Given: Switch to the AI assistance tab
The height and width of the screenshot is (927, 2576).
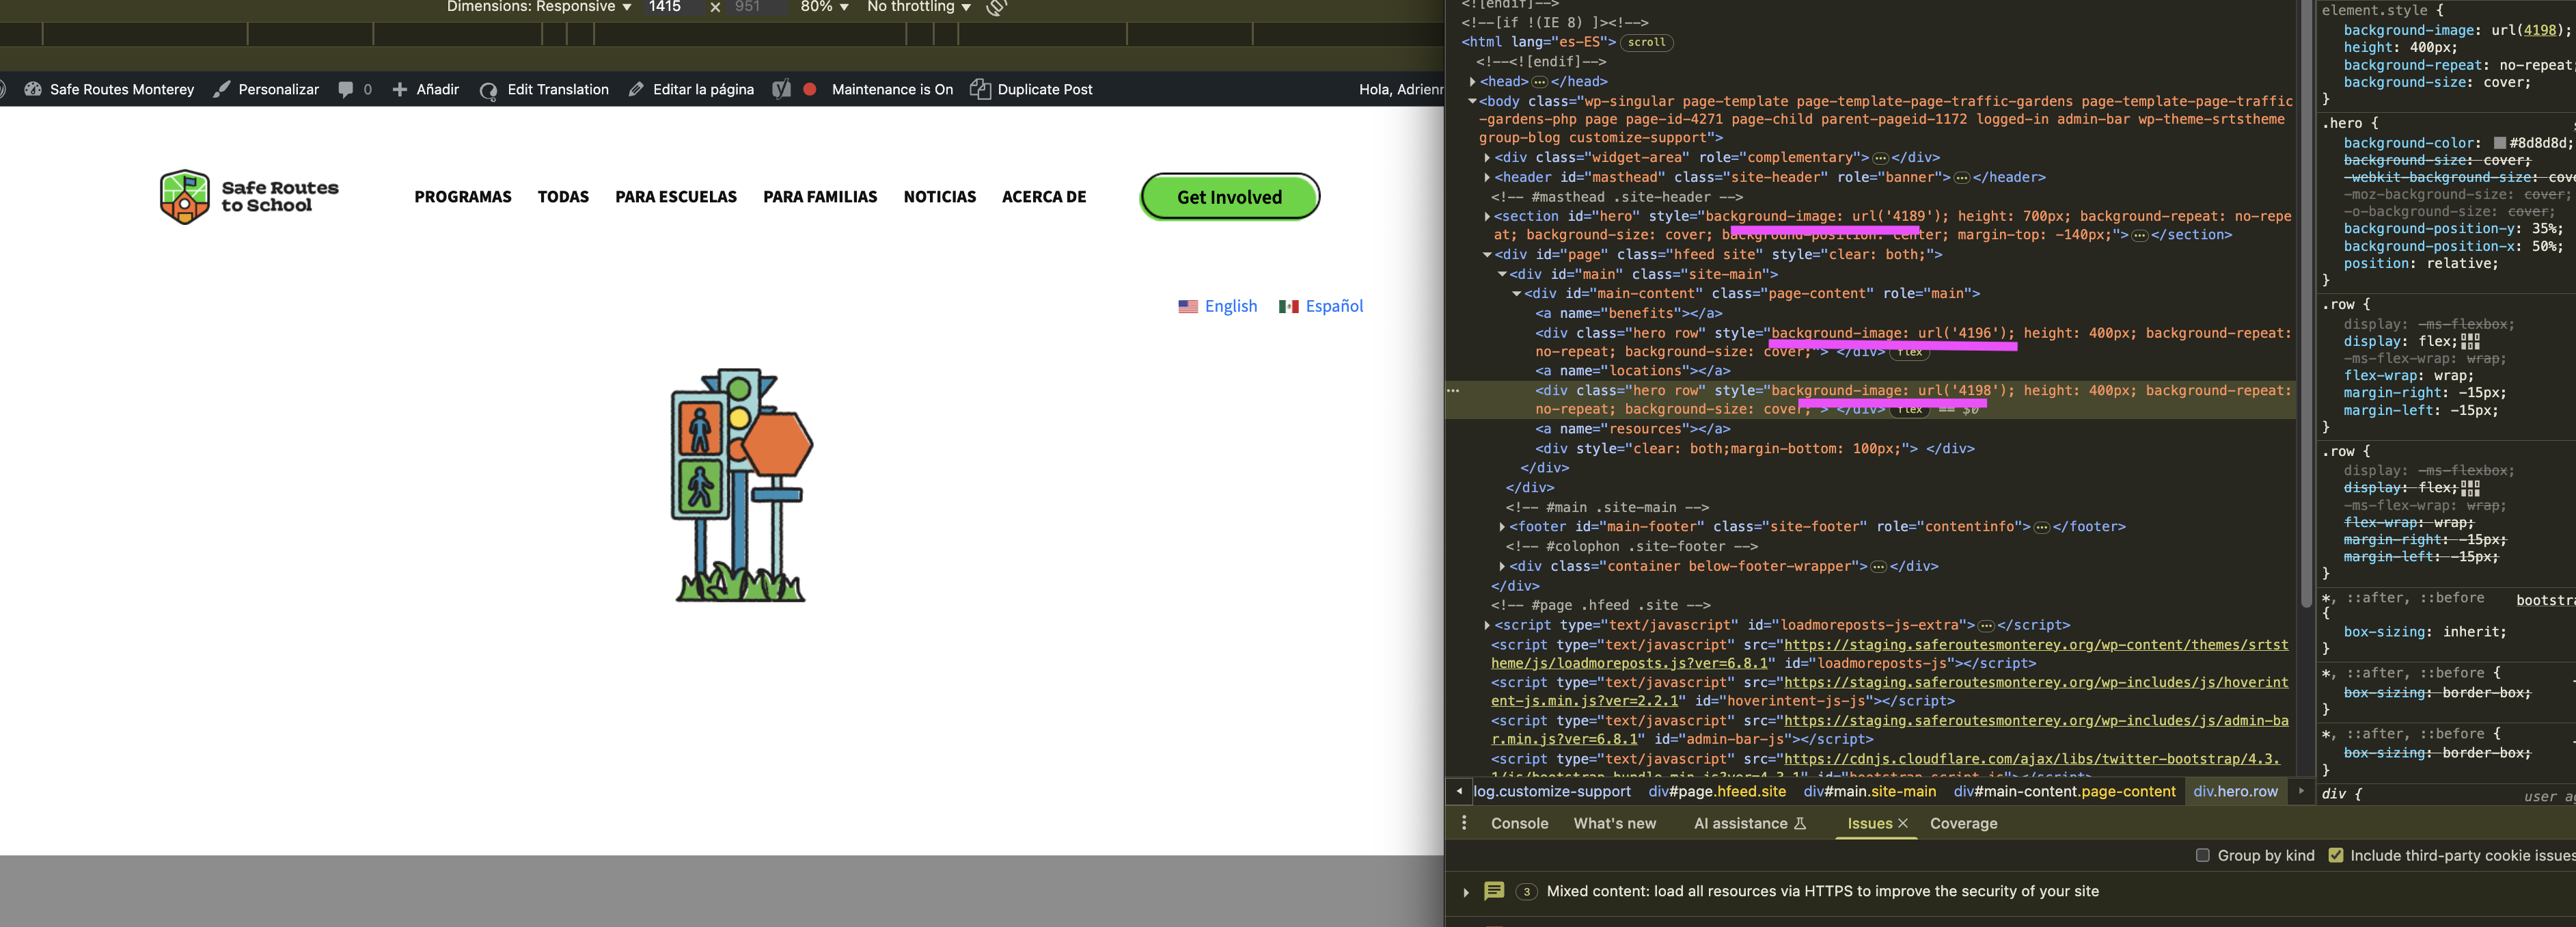Looking at the screenshot, I should pyautogui.click(x=1749, y=824).
